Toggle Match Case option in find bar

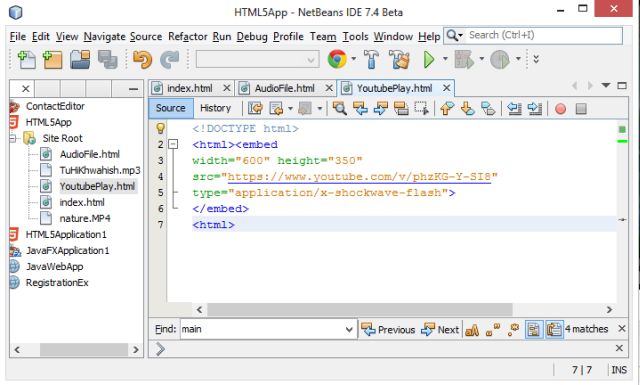click(x=472, y=329)
